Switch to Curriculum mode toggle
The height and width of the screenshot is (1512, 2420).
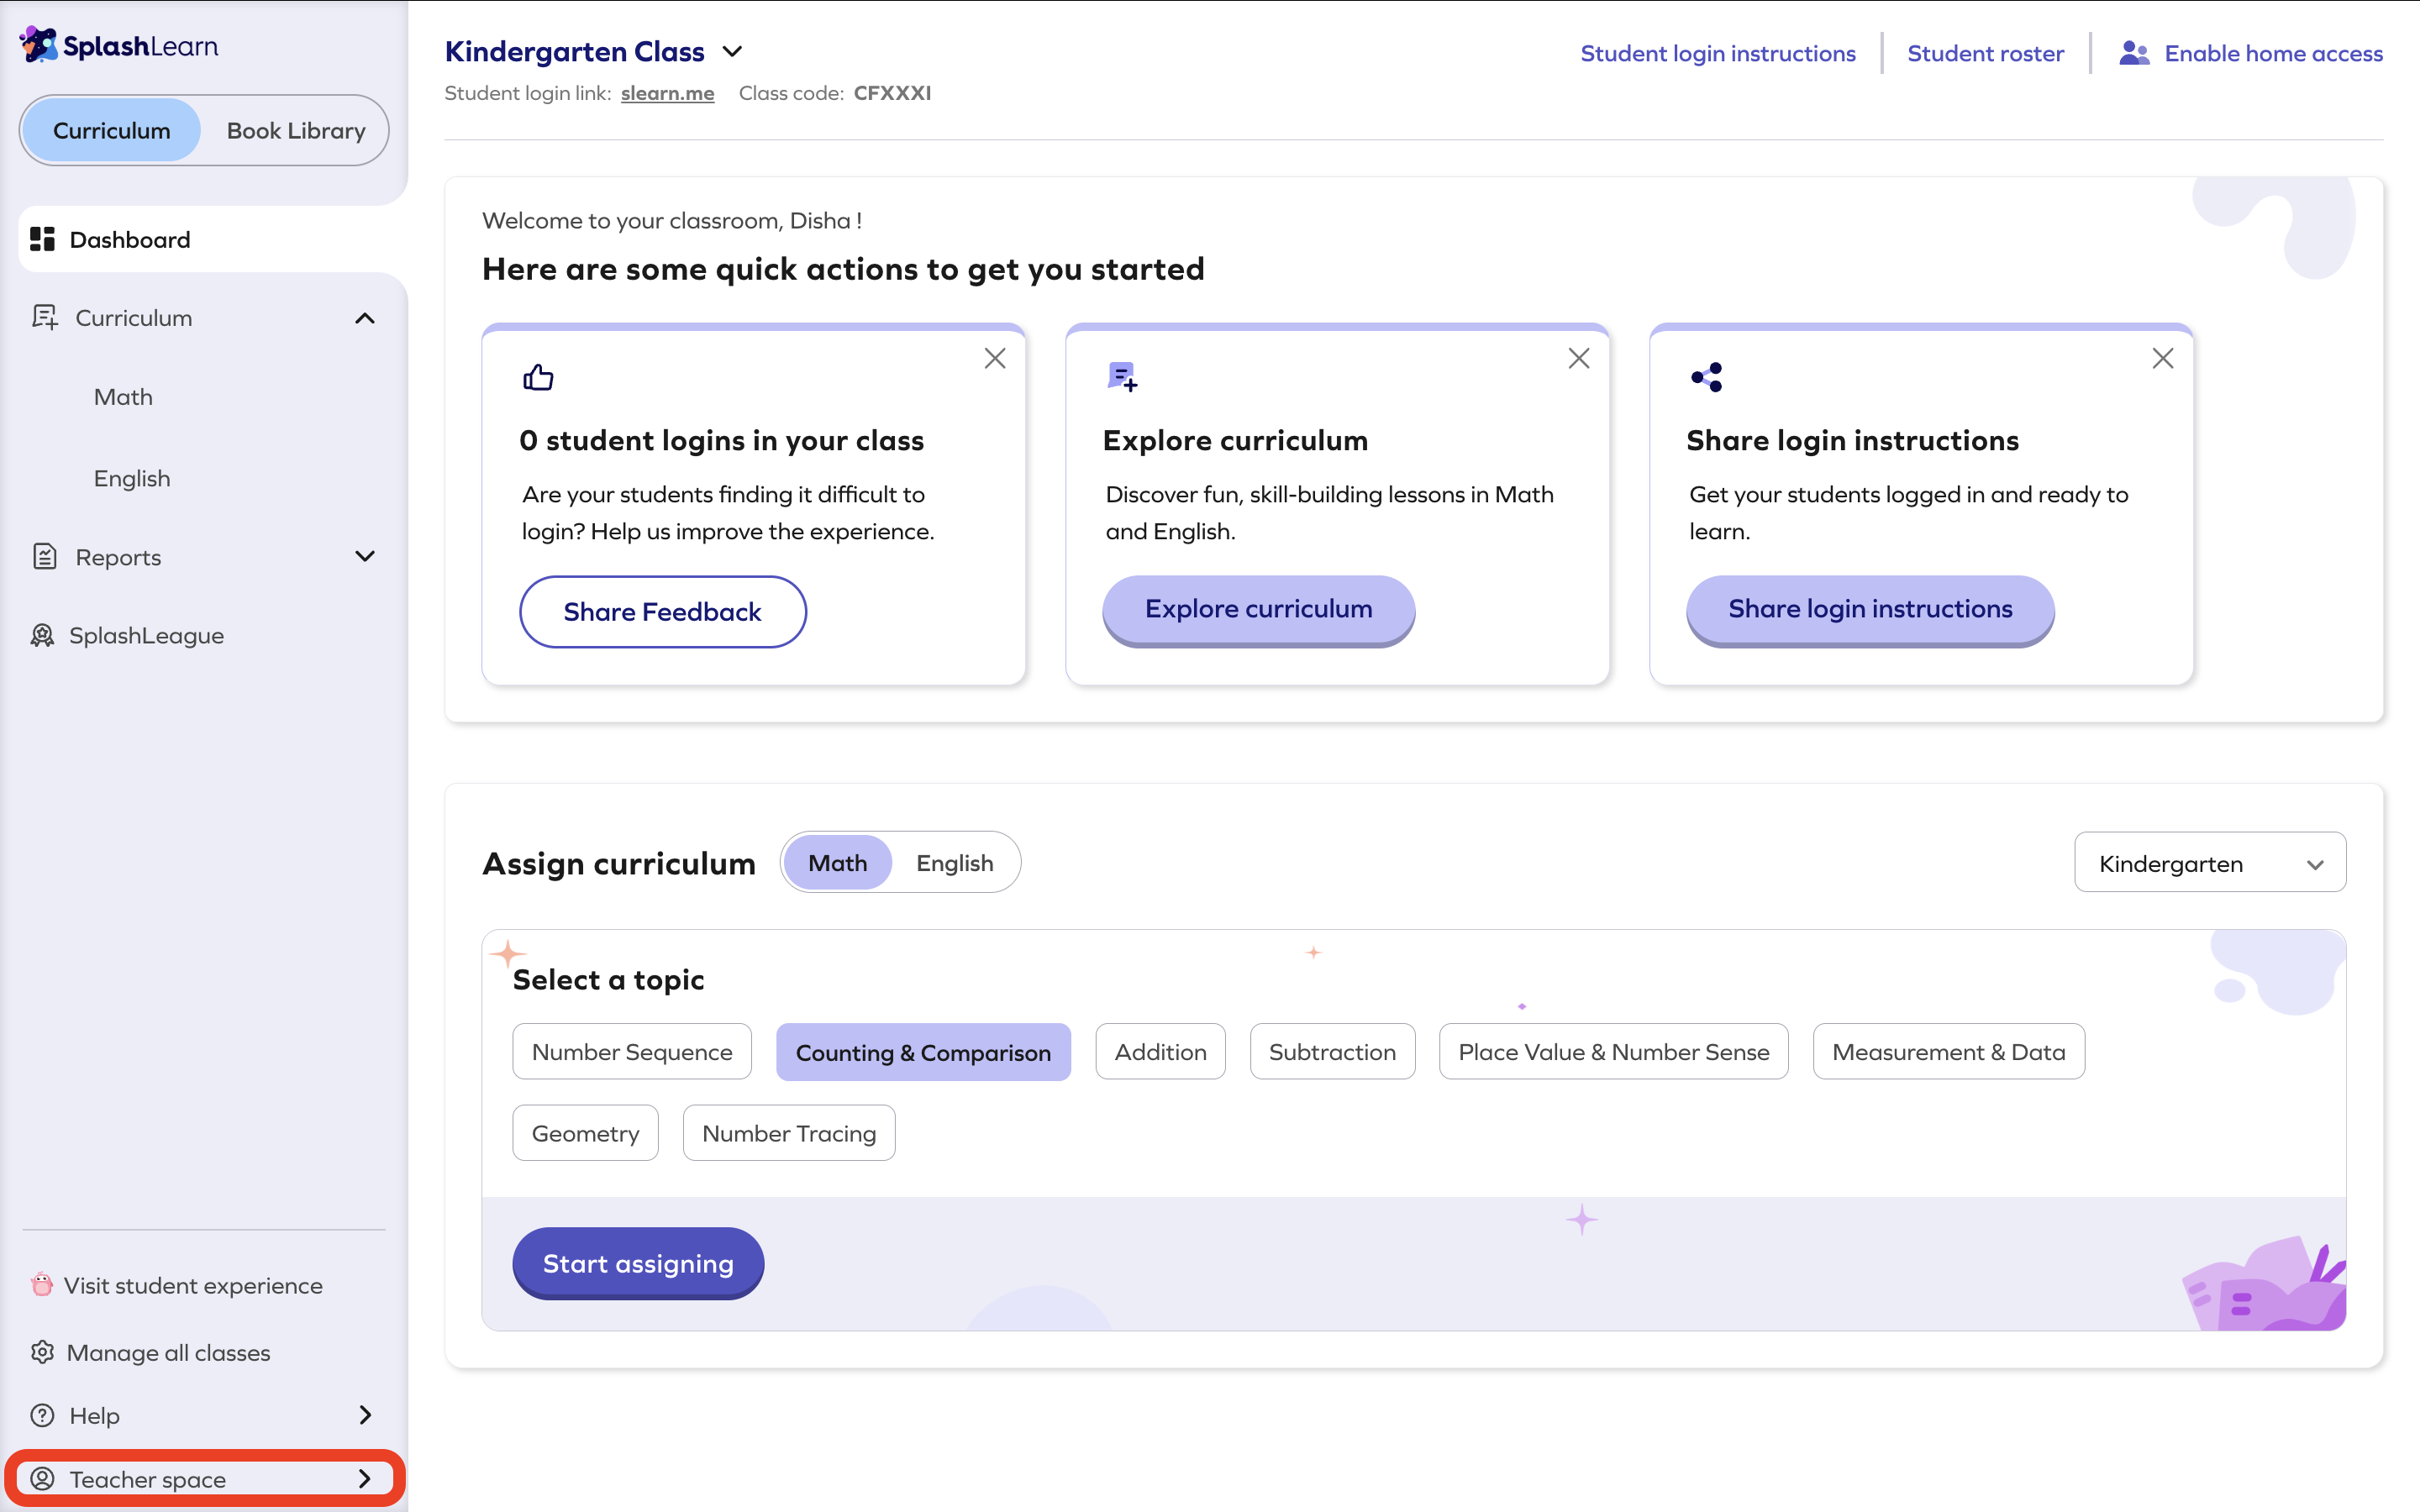pos(112,130)
